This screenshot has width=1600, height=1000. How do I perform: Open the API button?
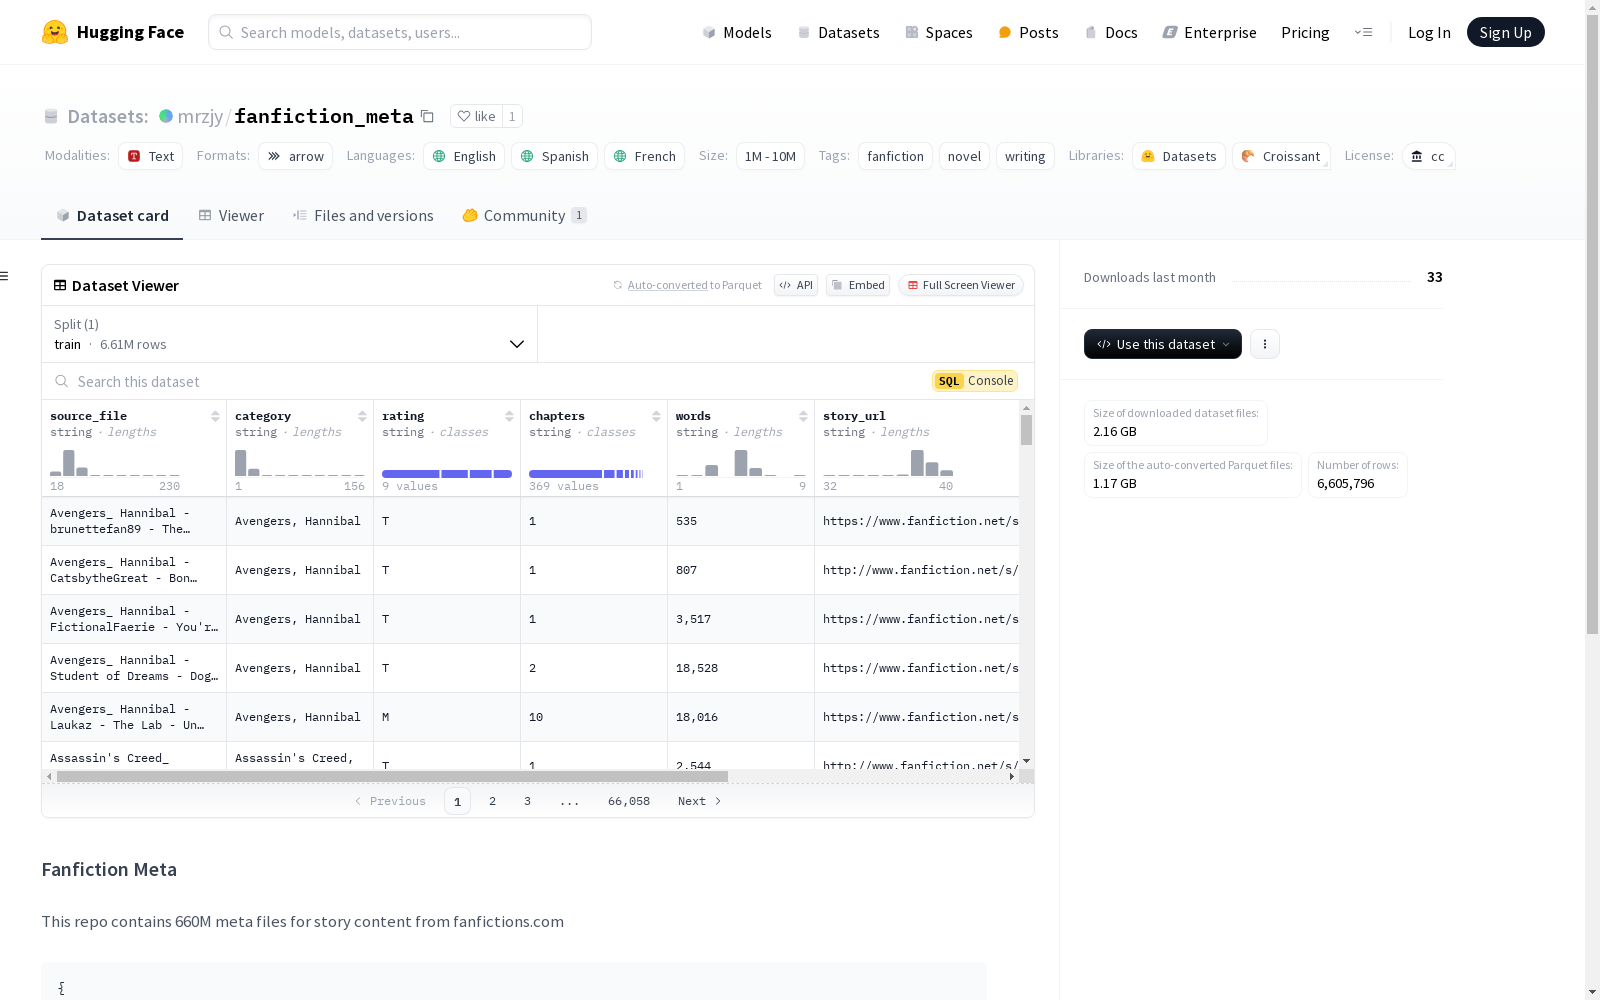coord(796,285)
